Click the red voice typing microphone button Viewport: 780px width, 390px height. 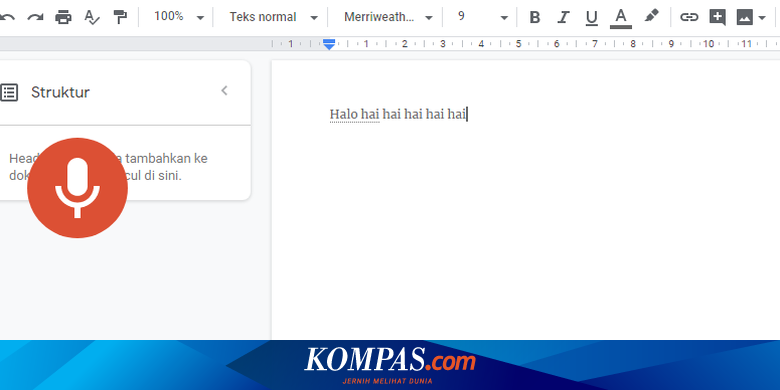pyautogui.click(x=78, y=188)
